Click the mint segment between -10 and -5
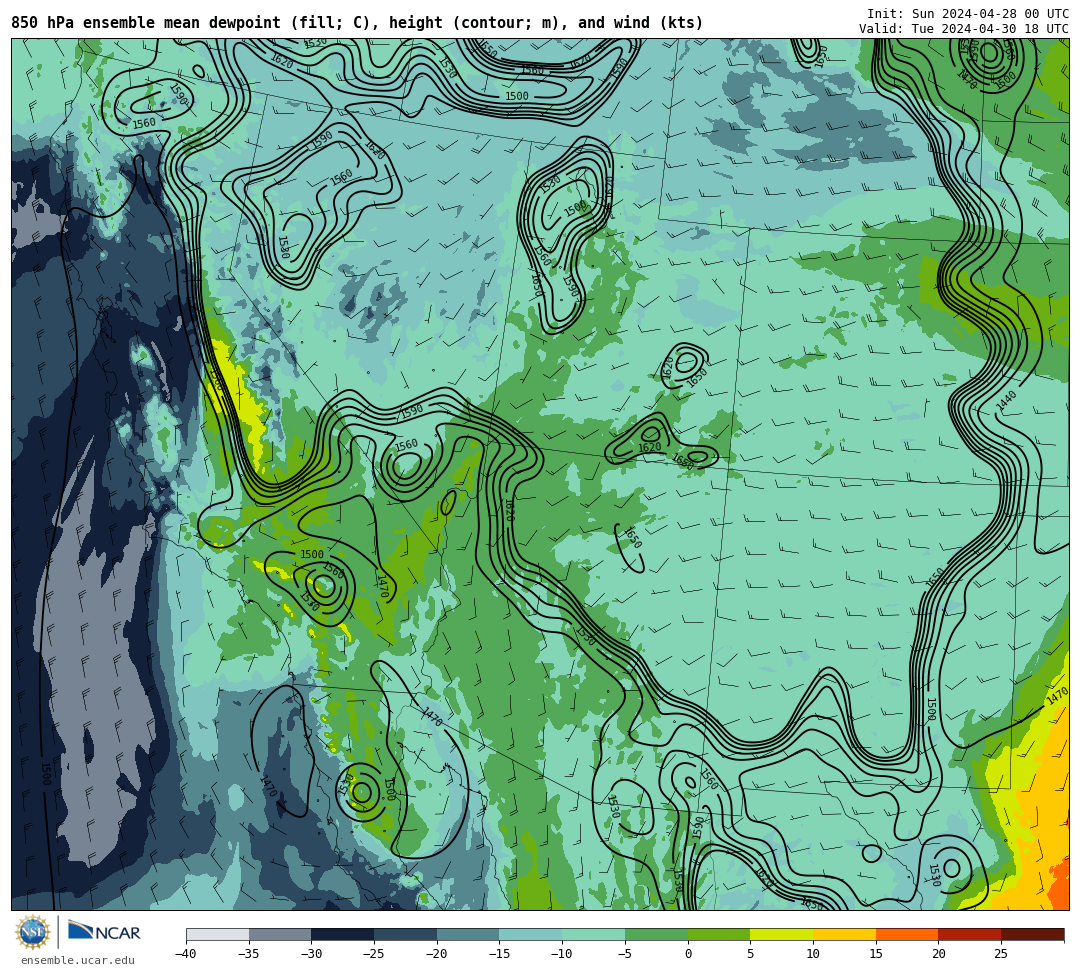 tap(594, 934)
